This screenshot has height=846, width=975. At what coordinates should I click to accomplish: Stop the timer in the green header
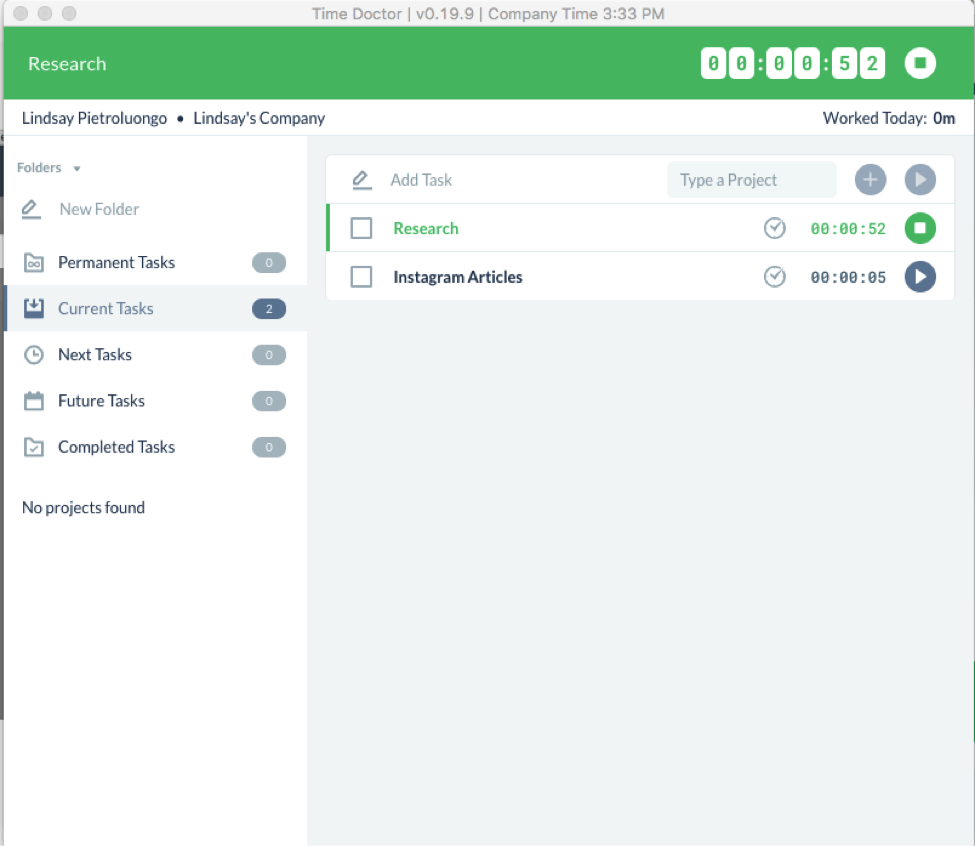click(x=920, y=63)
